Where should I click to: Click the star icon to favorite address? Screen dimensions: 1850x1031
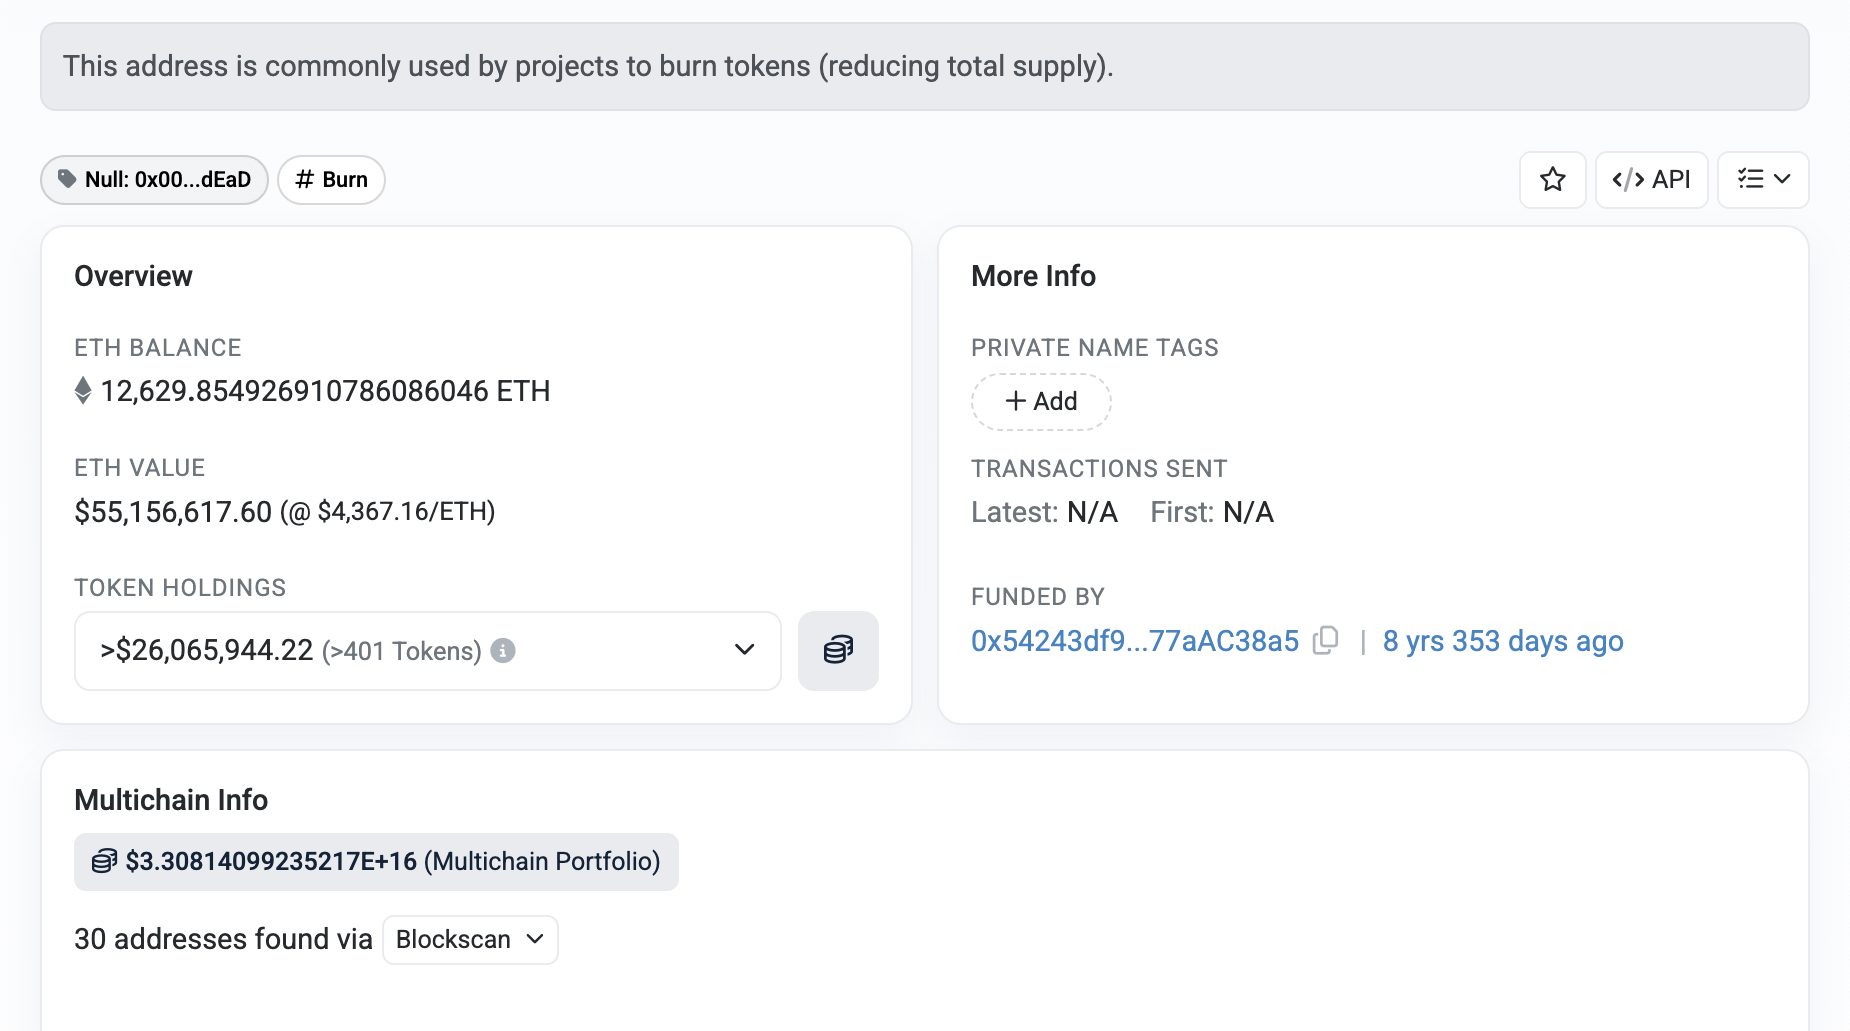1552,180
